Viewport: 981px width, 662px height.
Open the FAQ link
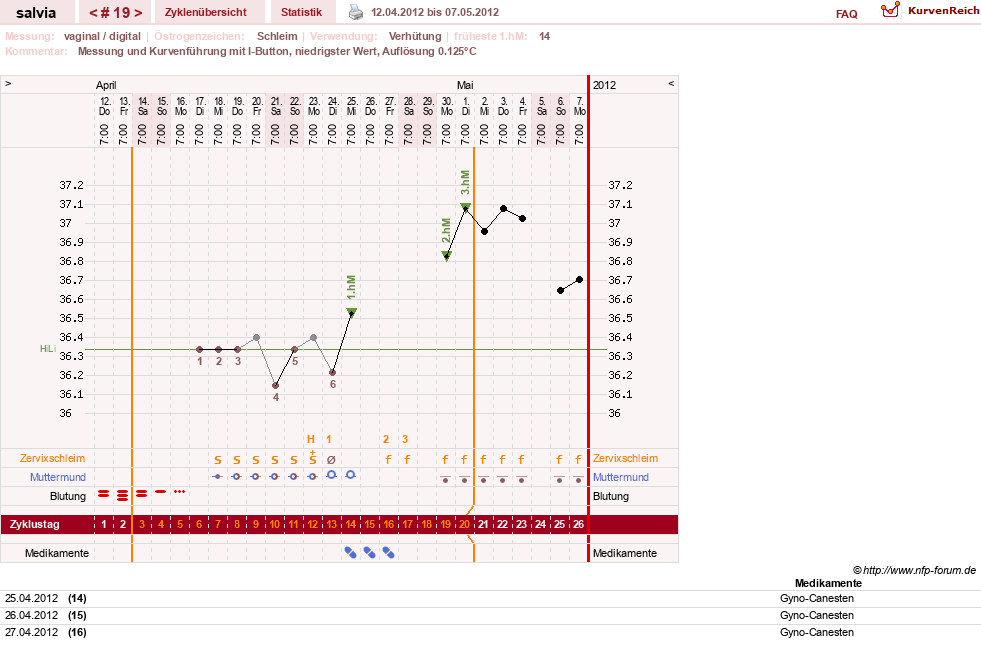click(x=846, y=14)
